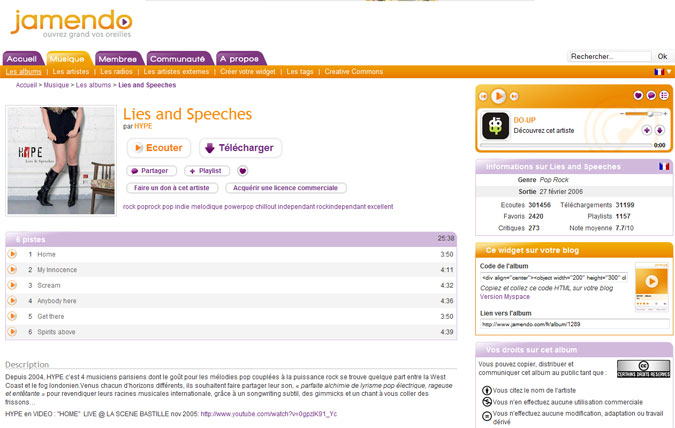Click the heart favorite icon in player
This screenshot has width=675, height=428.
click(x=638, y=96)
